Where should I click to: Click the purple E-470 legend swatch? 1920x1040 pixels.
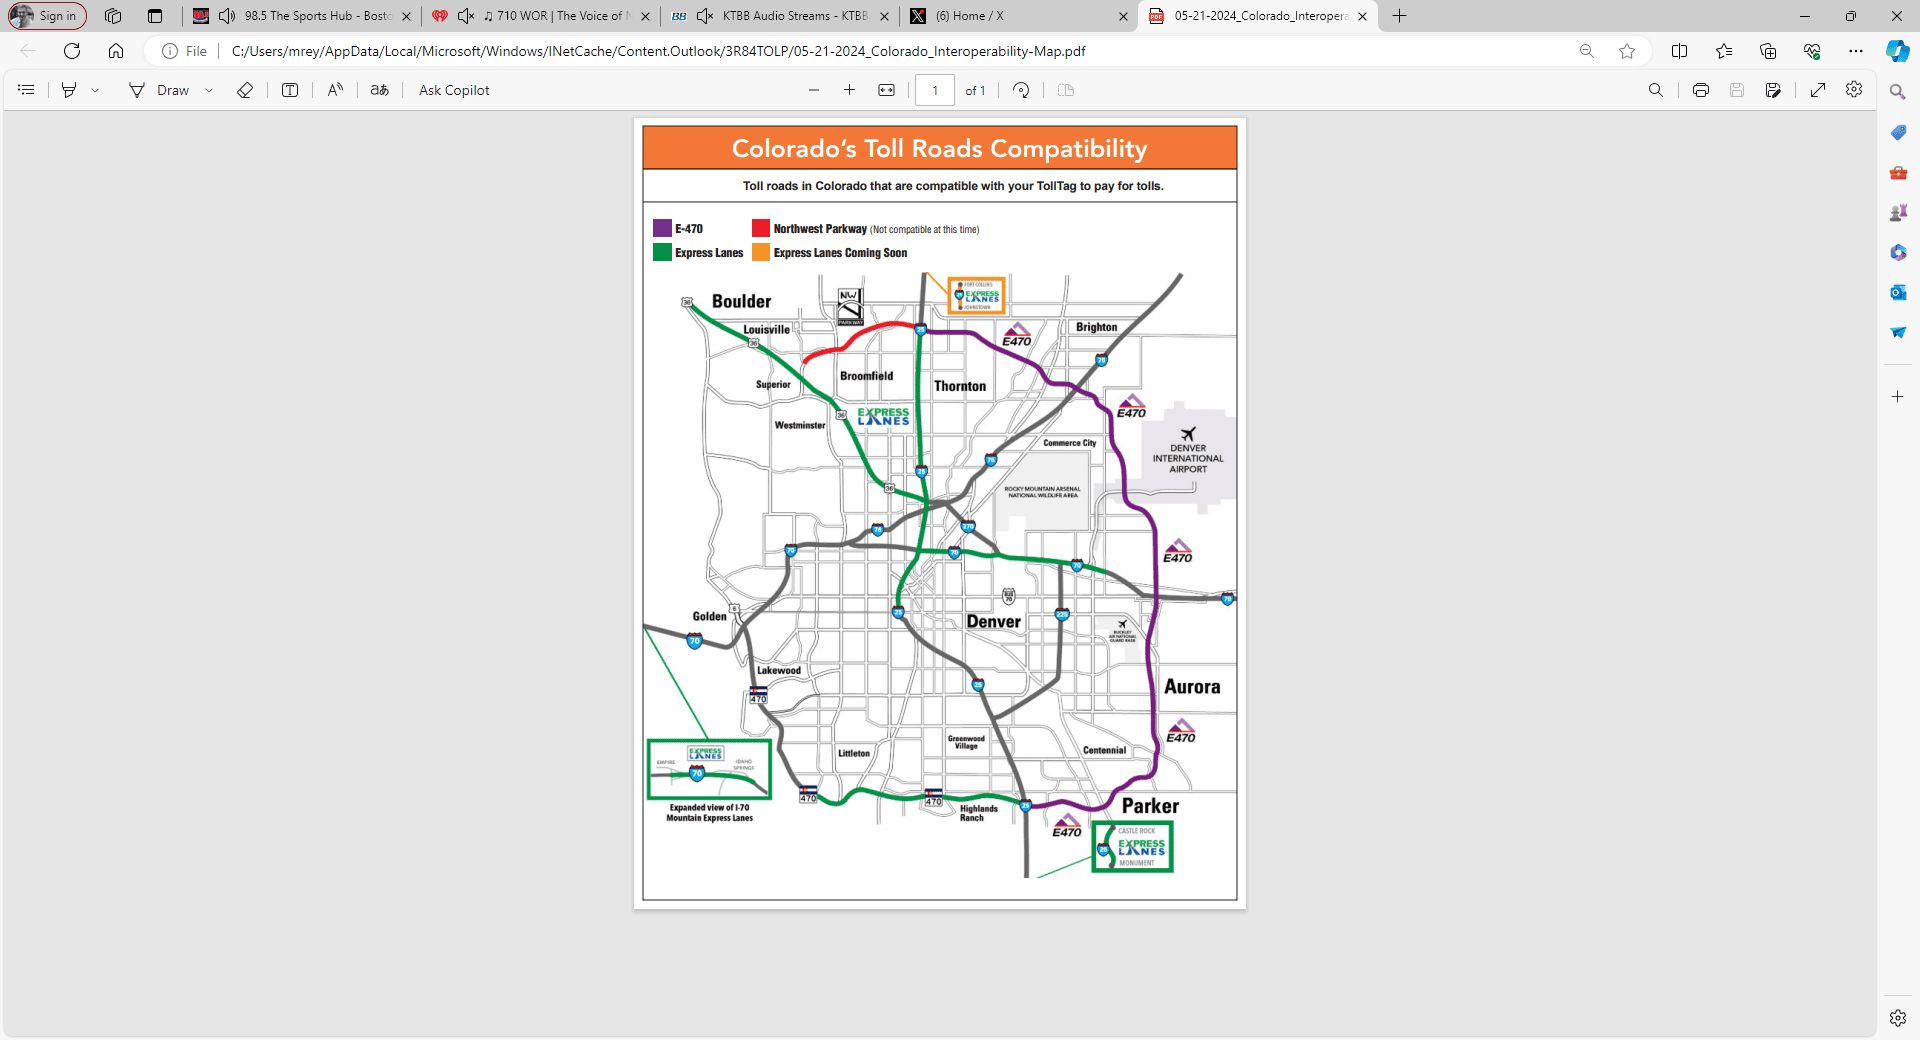click(662, 228)
